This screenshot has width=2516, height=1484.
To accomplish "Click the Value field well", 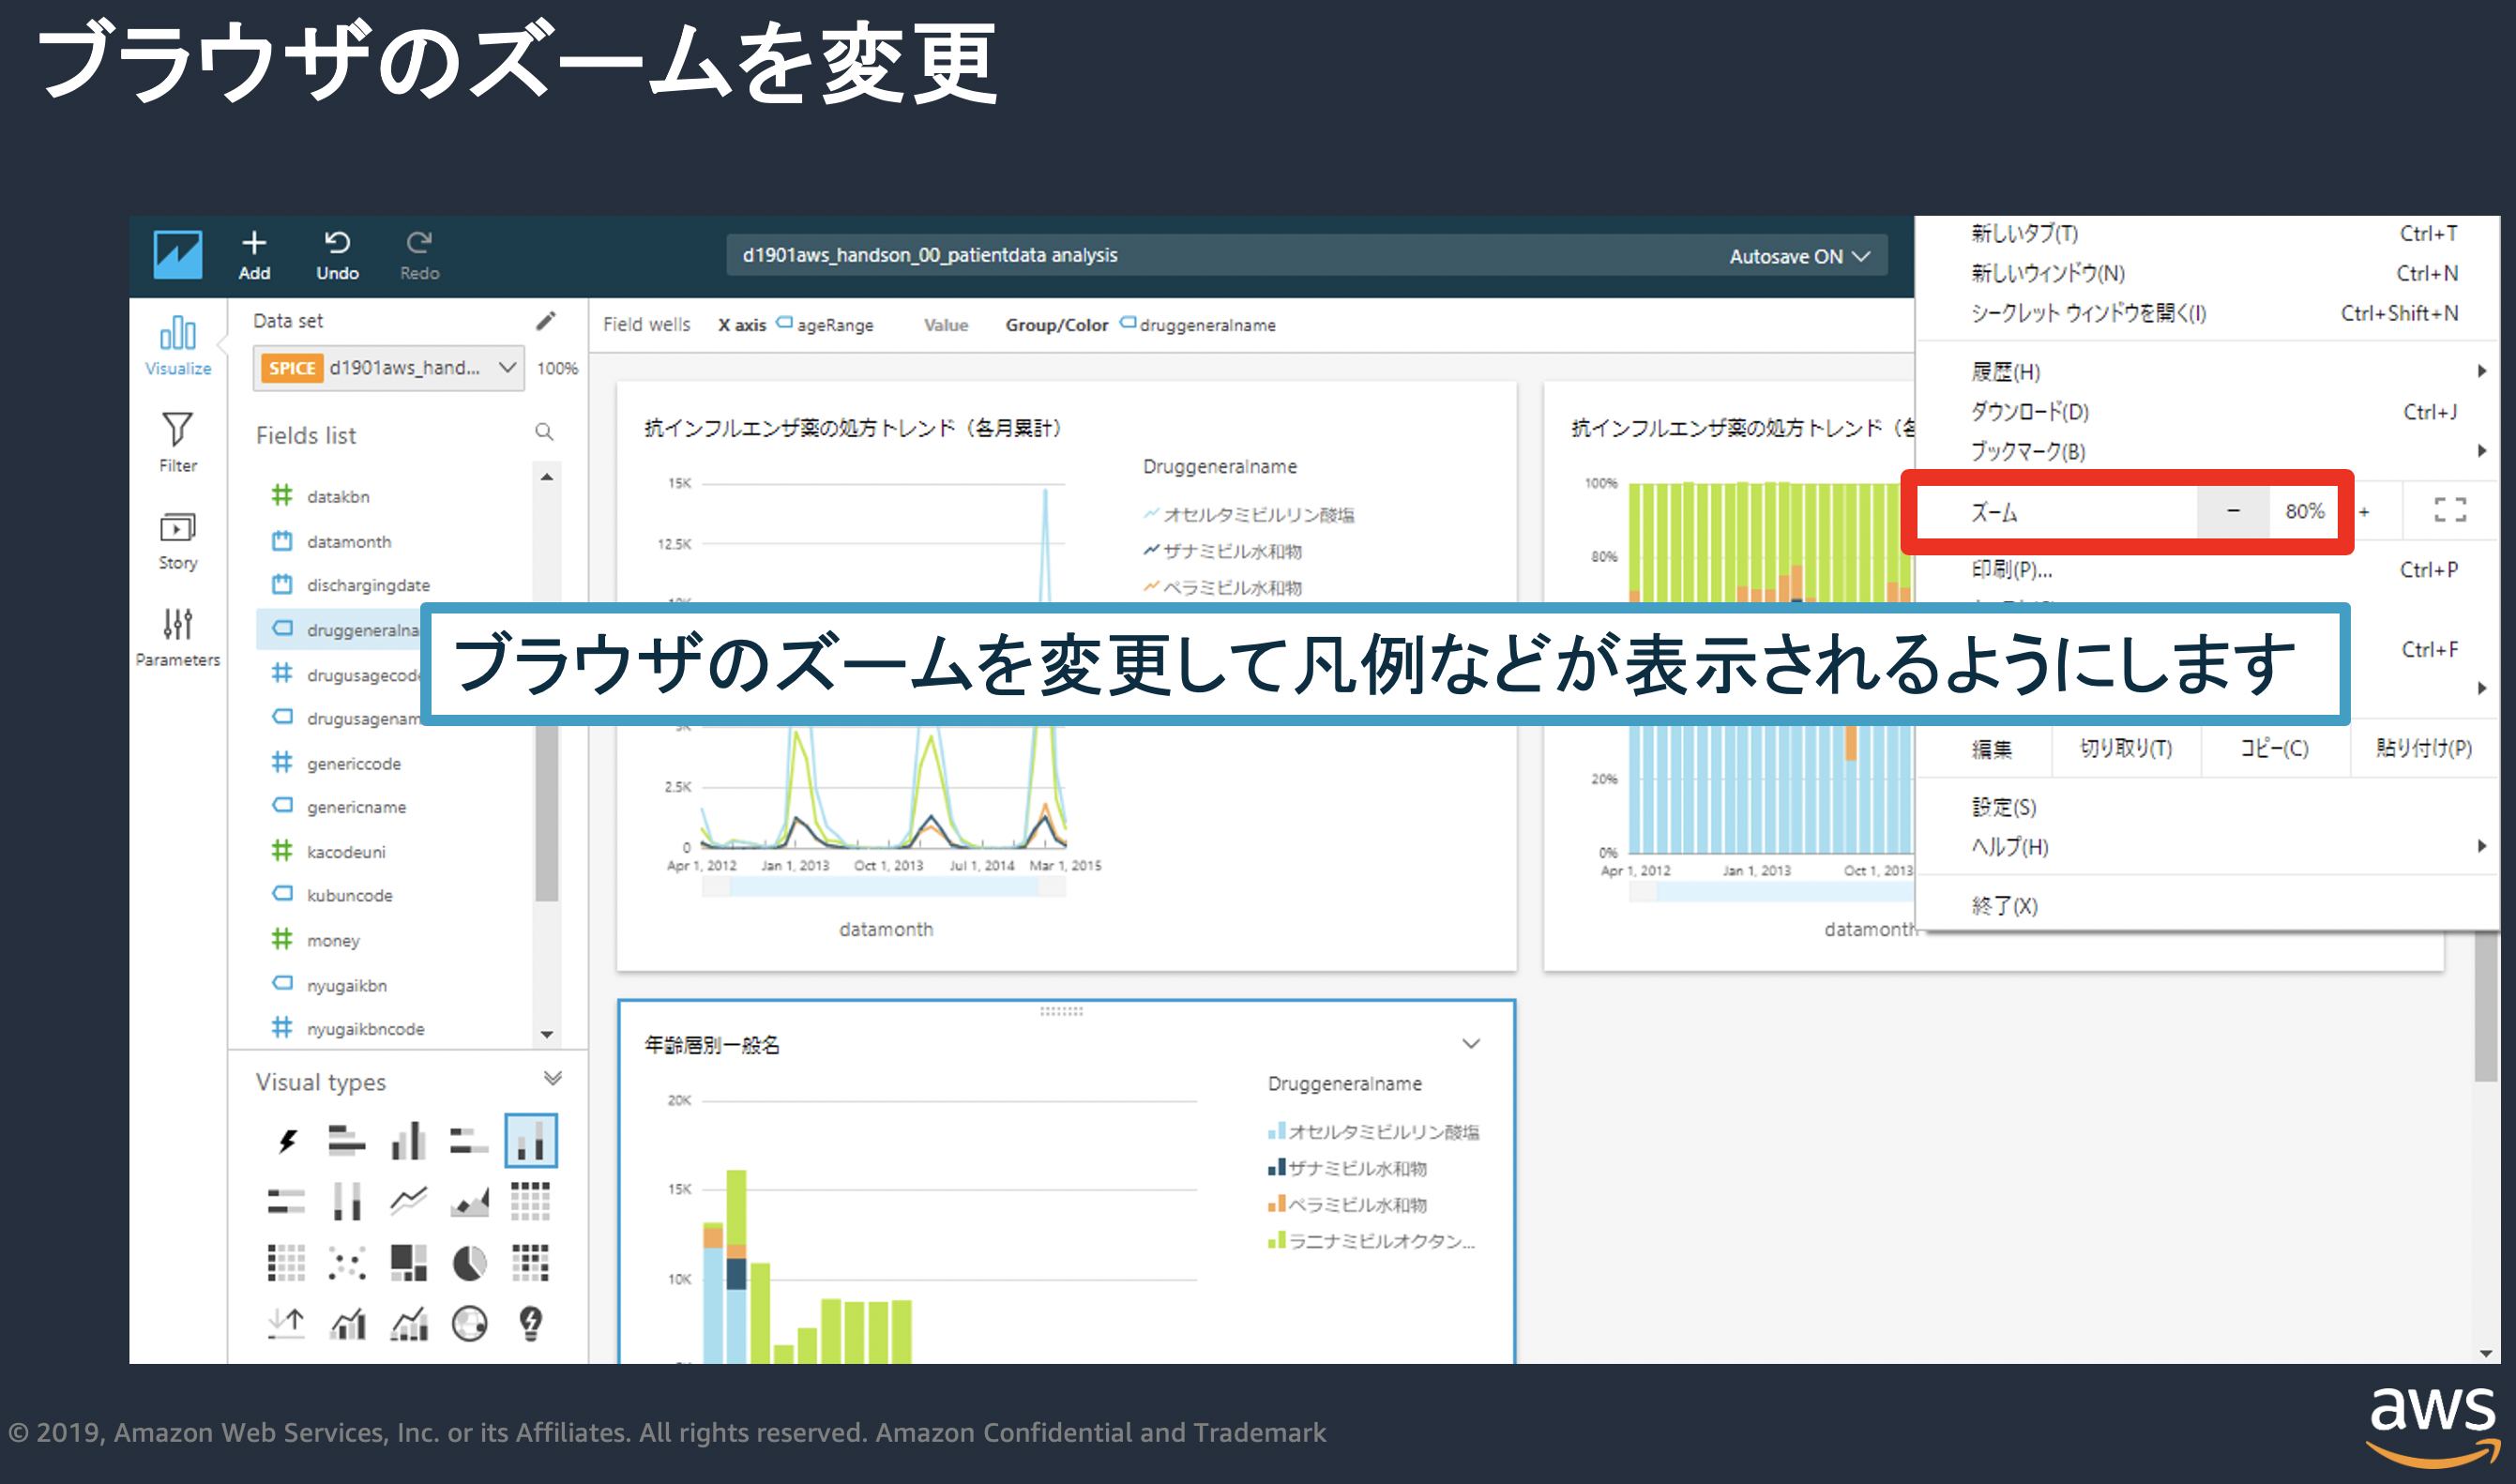I will (946, 325).
